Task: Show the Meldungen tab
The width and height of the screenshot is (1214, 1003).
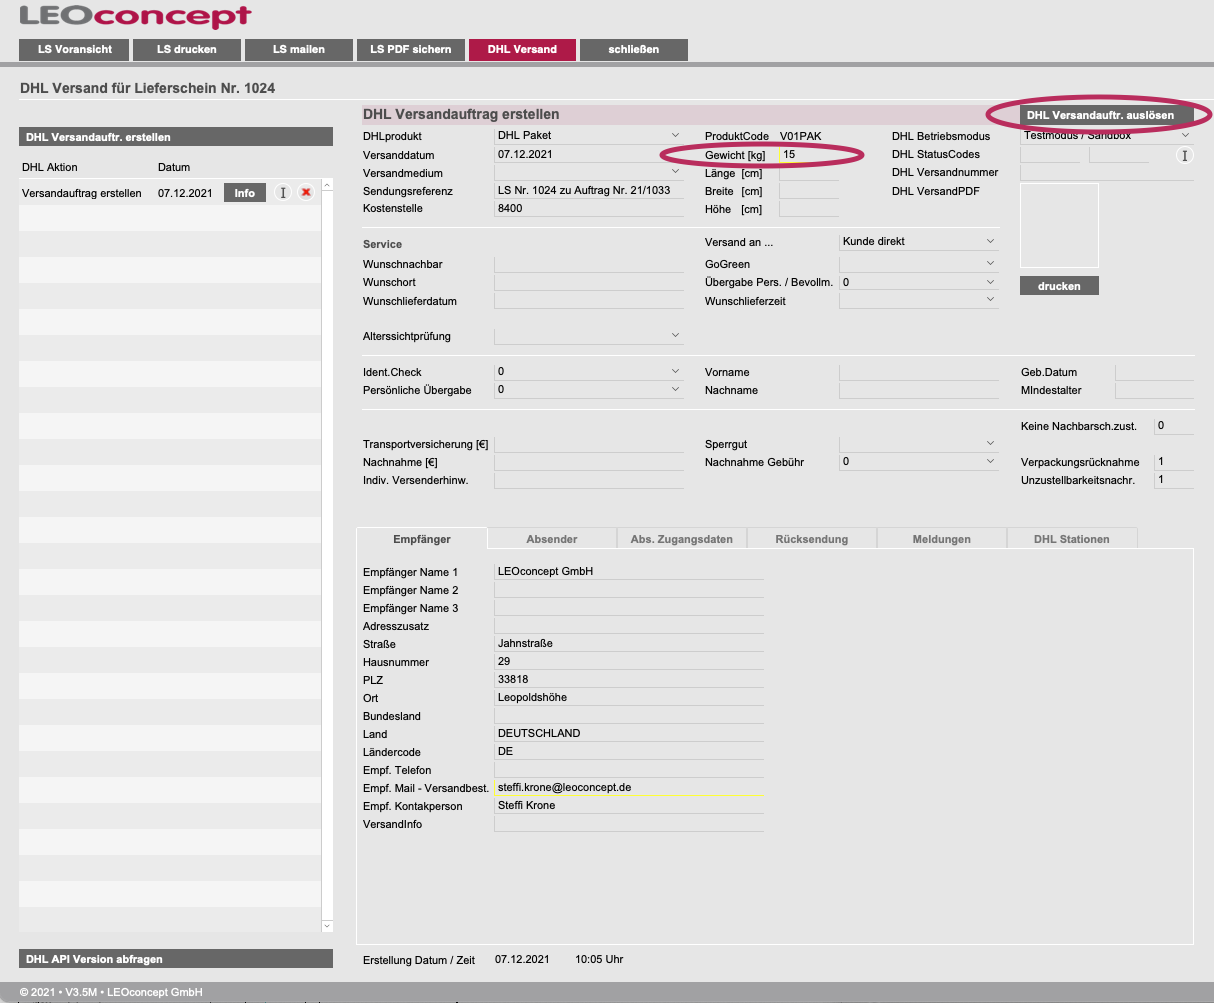Action: 942,539
